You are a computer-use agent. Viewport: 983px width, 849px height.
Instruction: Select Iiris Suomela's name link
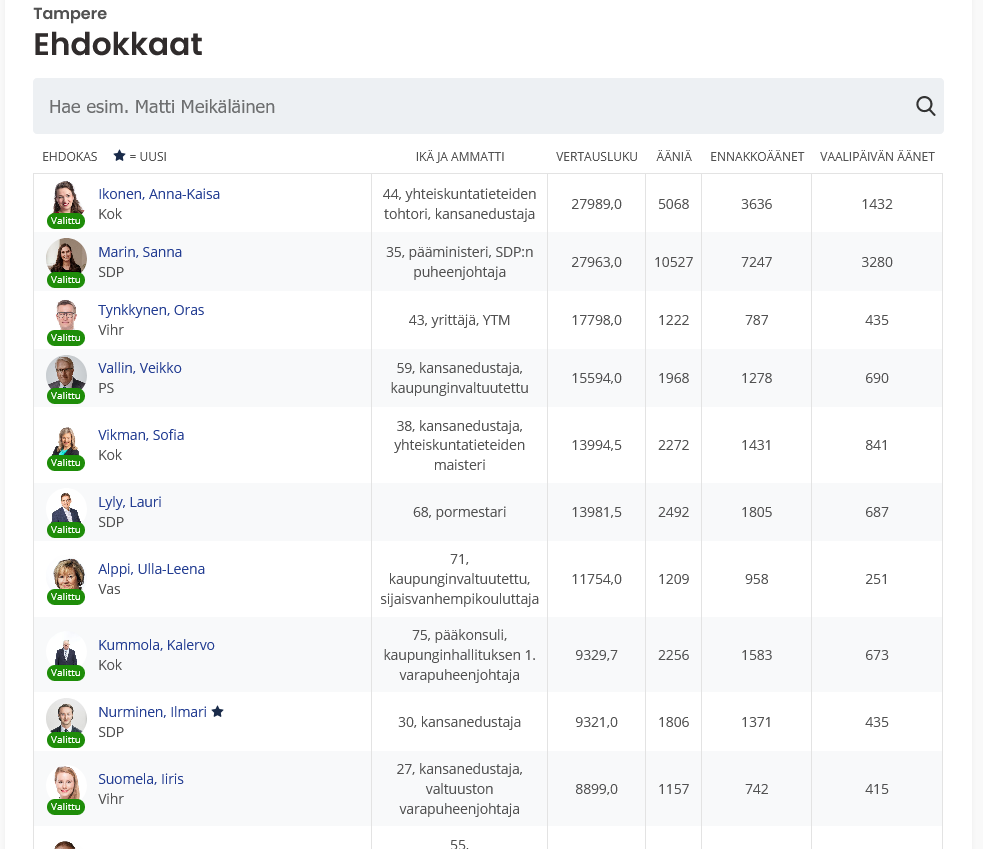click(140, 779)
